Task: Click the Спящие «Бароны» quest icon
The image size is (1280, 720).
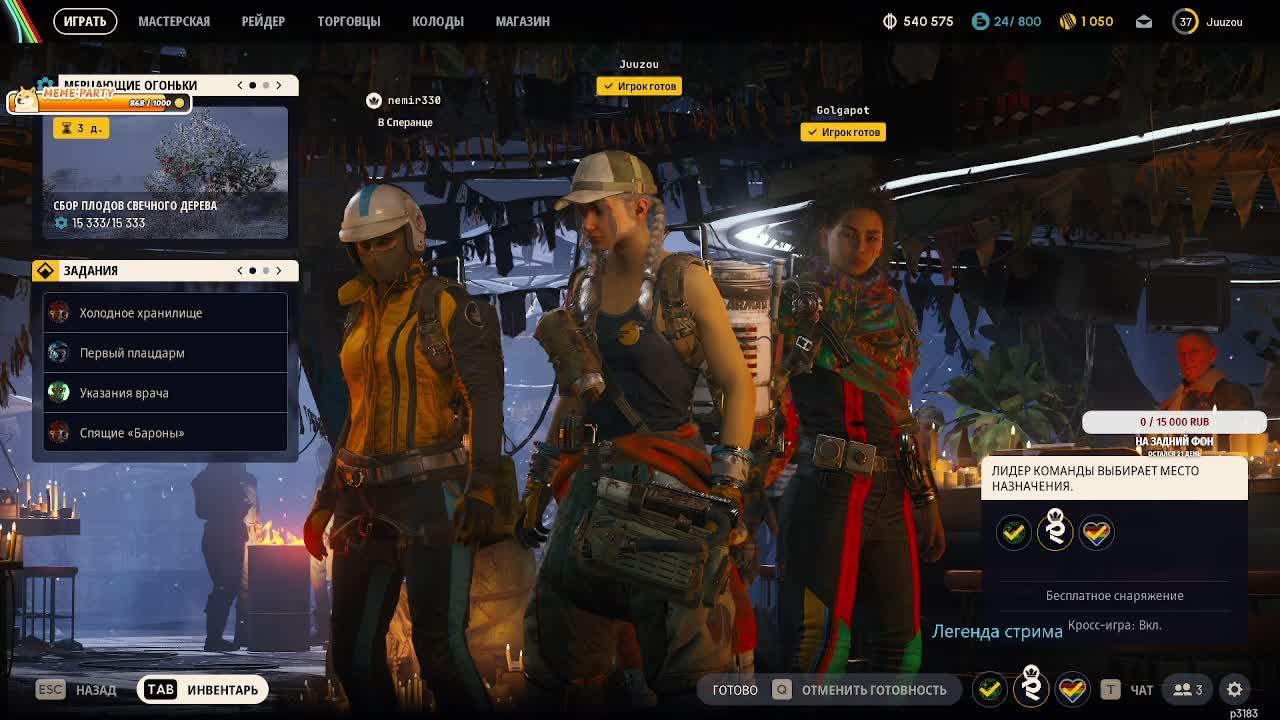Action: (59, 433)
